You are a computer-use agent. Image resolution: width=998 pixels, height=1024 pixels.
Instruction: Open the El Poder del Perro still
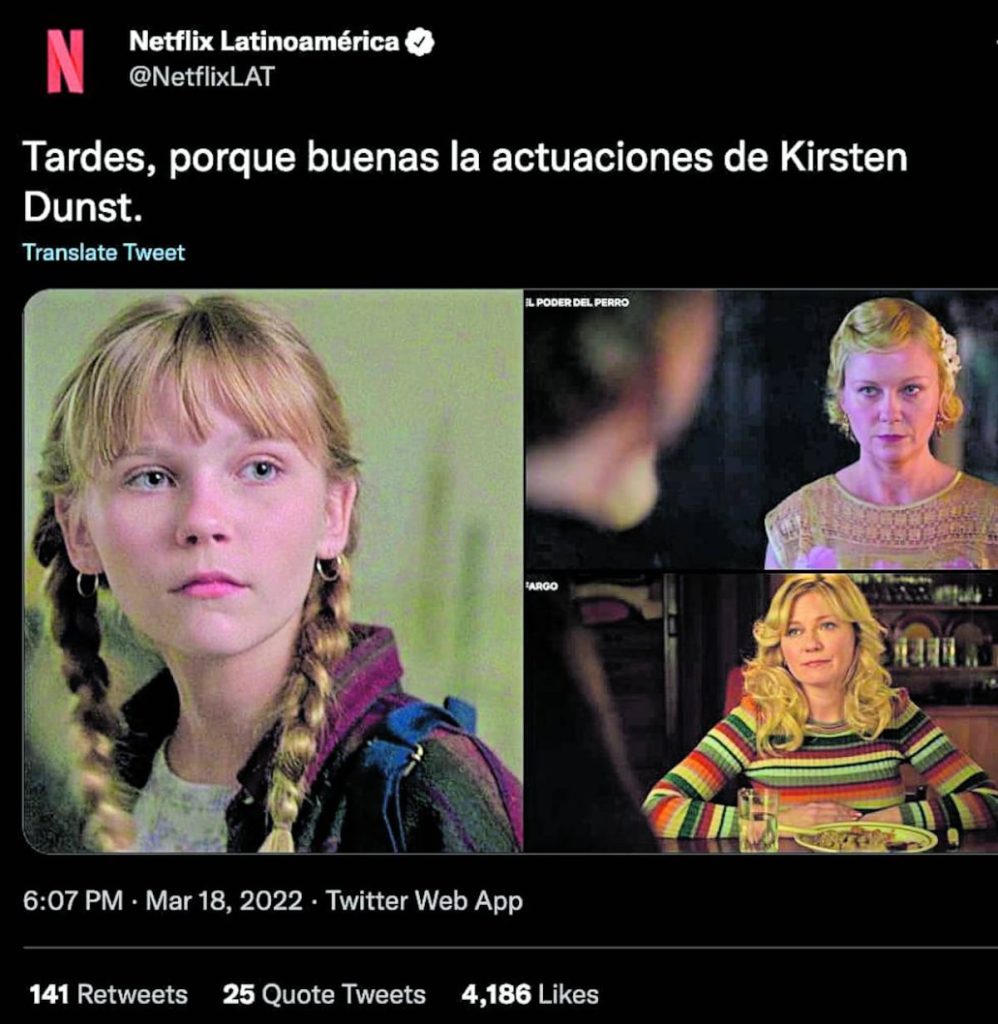click(762, 430)
